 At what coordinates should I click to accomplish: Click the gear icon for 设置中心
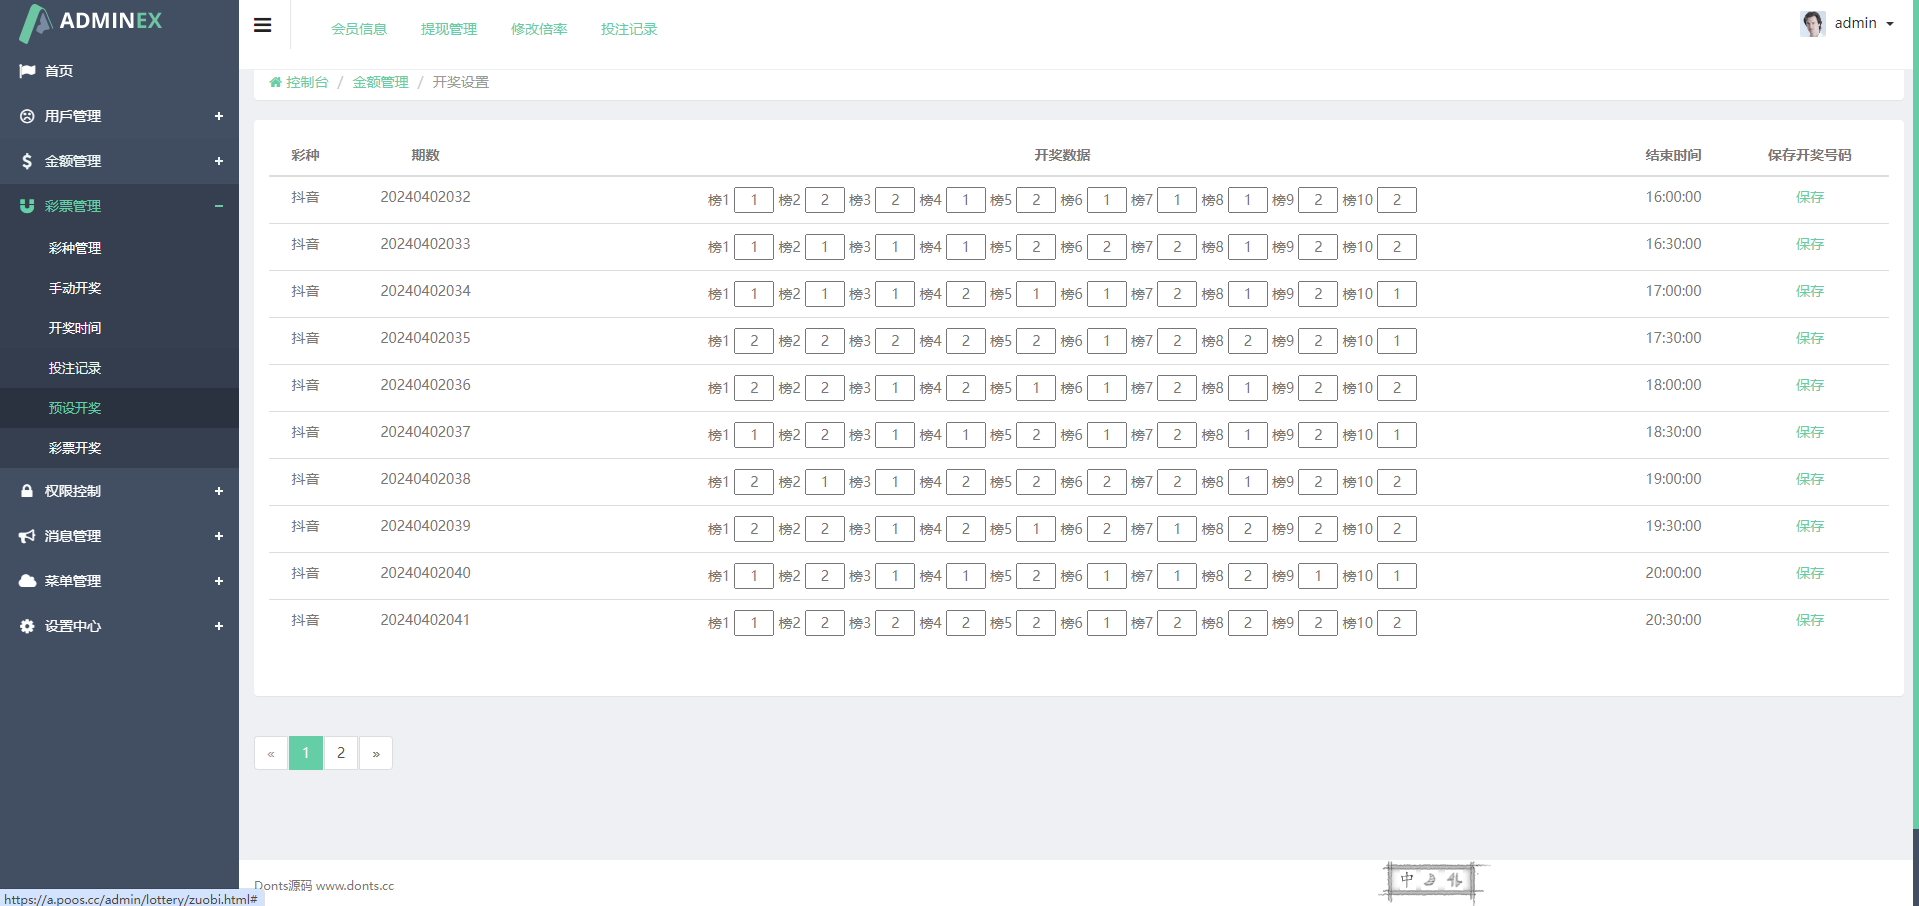27,626
